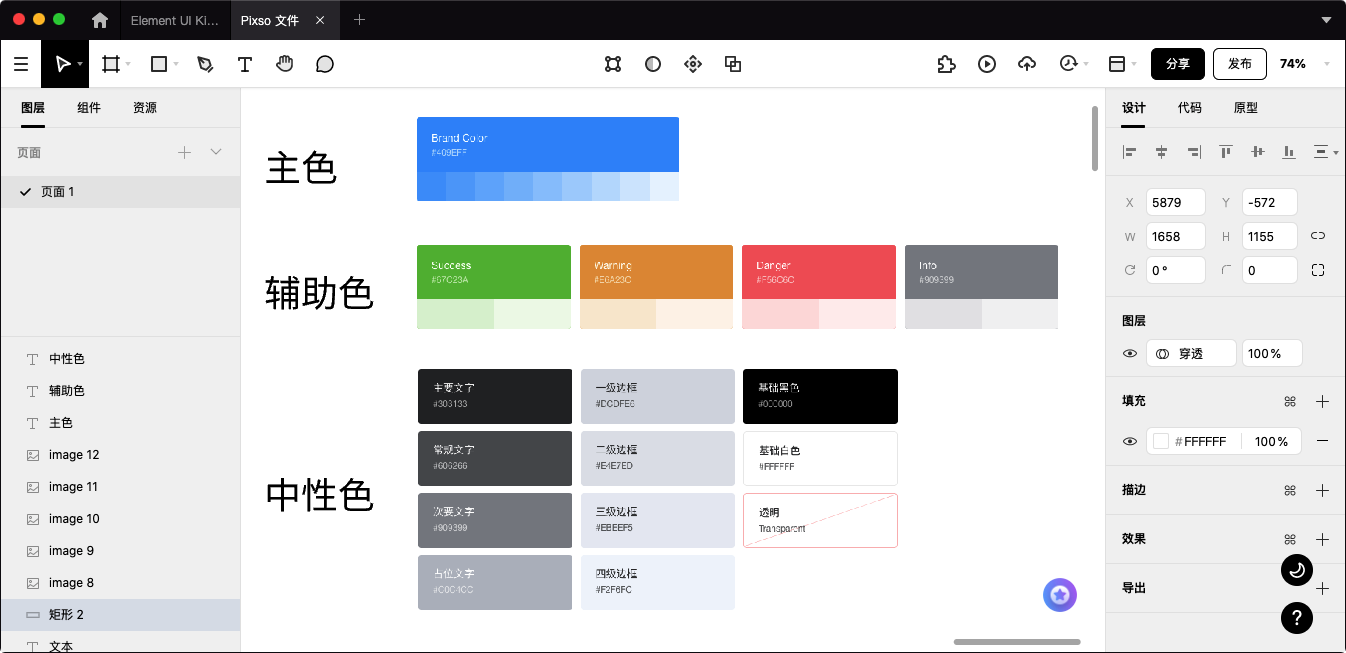Select the Hand pan tool
This screenshot has height=653, width=1346.
coord(285,64)
